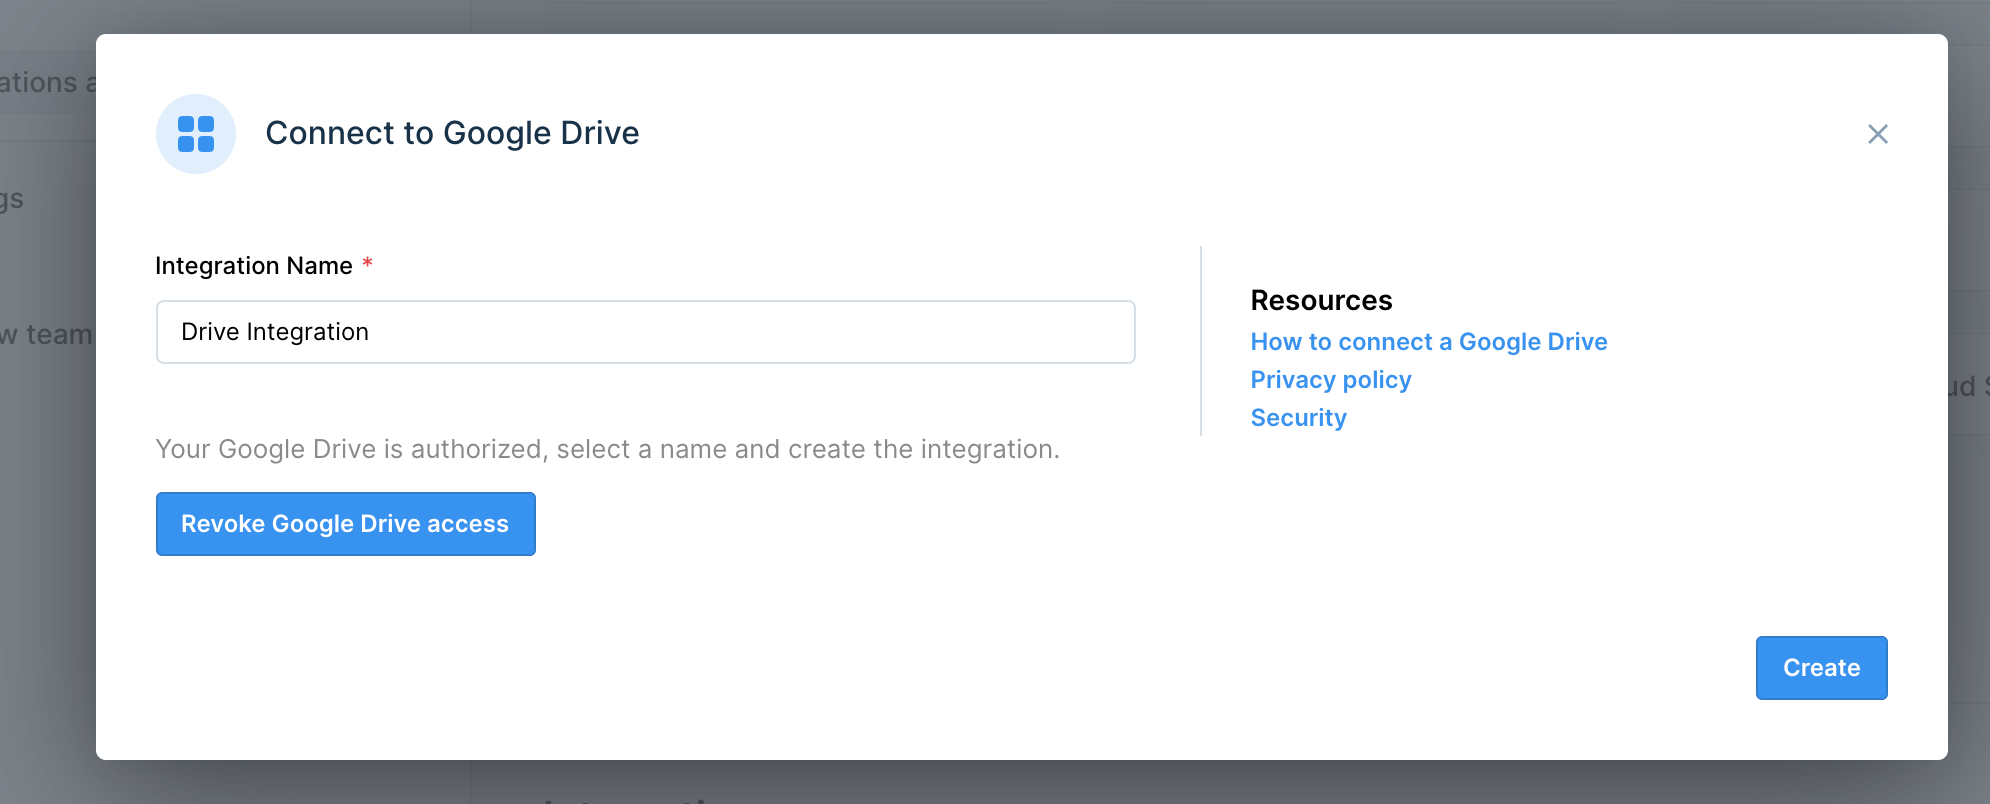Click the word "Drive" inside the name field
Viewport: 1990px width, 804px height.
[x=210, y=332]
